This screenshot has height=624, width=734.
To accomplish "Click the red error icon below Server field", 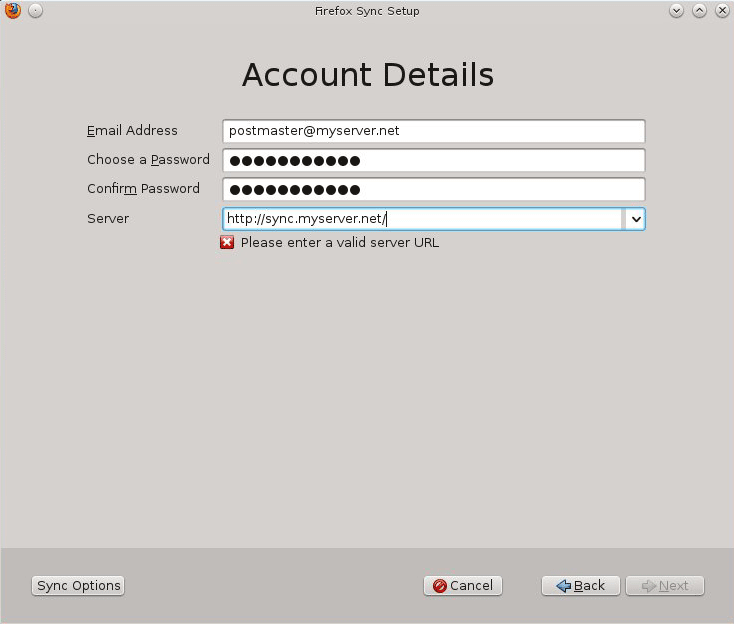I will (x=227, y=242).
